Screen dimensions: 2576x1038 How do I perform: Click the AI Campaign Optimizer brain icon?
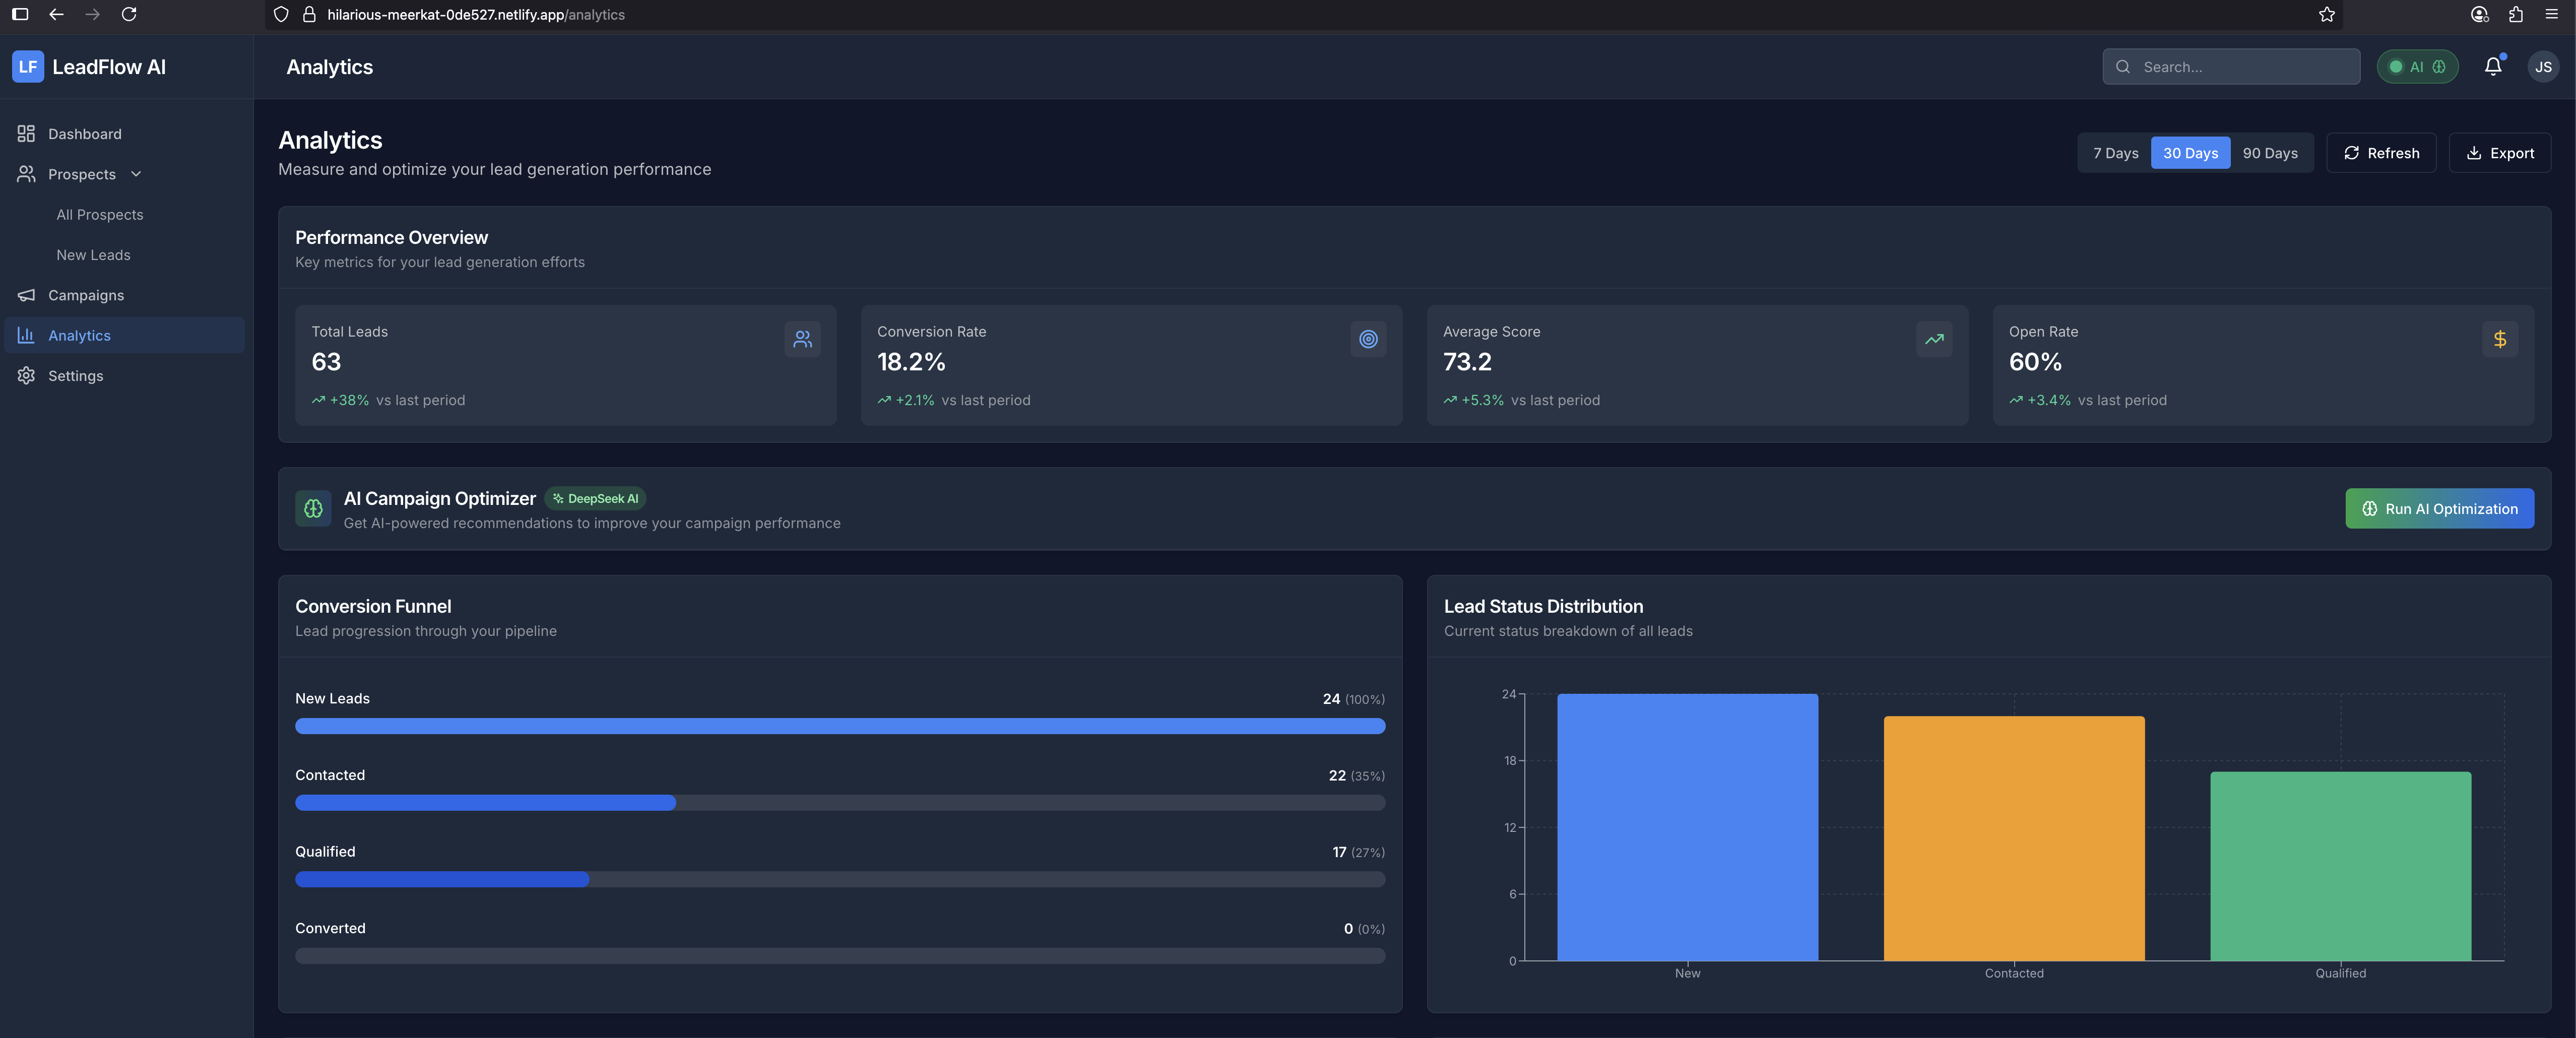(313, 508)
